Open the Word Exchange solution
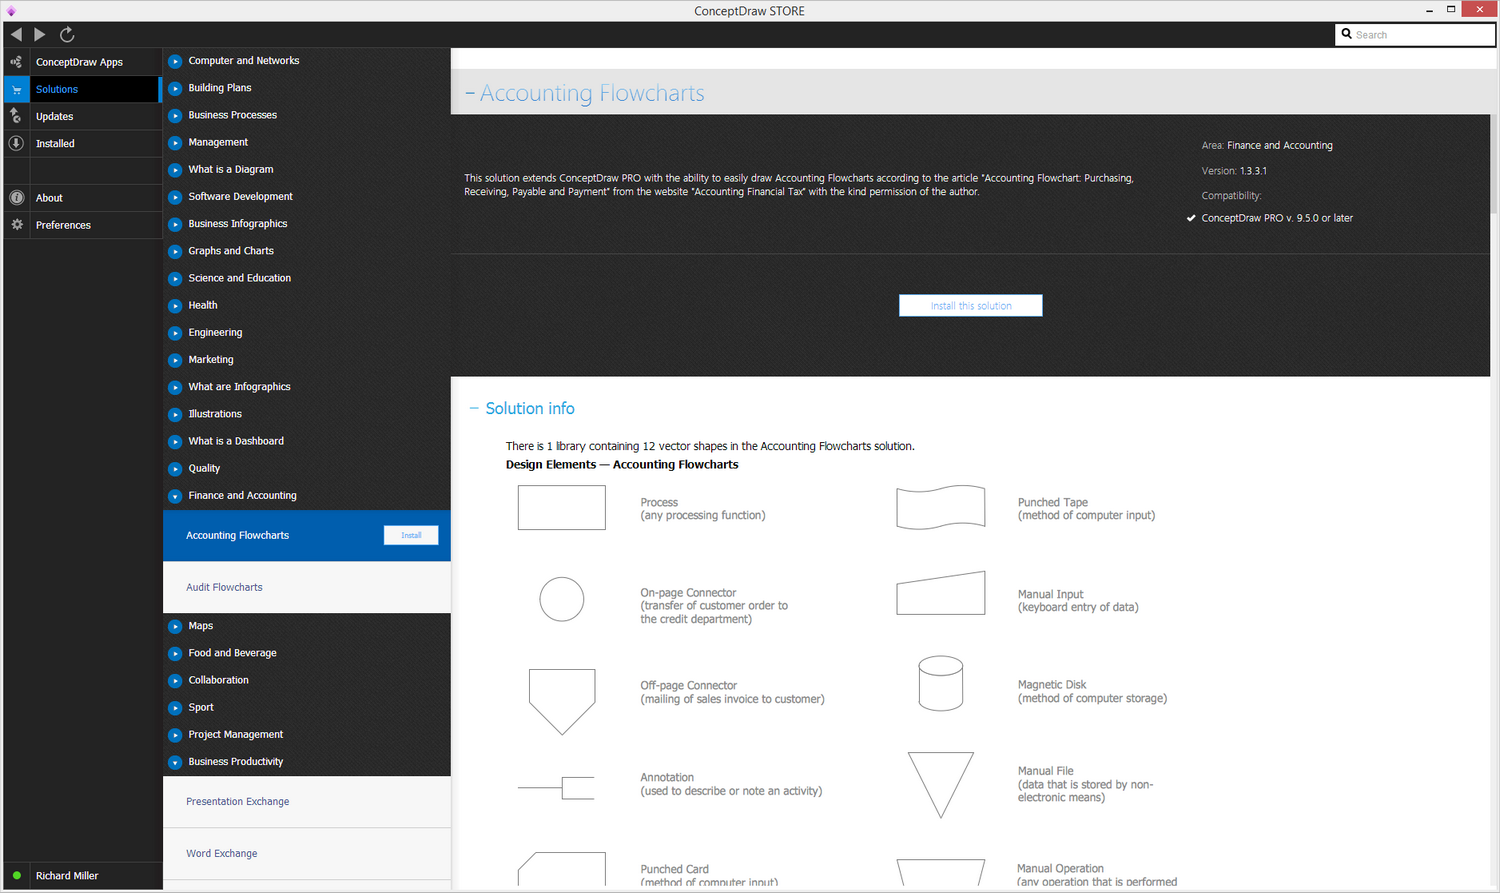This screenshot has height=893, width=1500. click(x=307, y=853)
